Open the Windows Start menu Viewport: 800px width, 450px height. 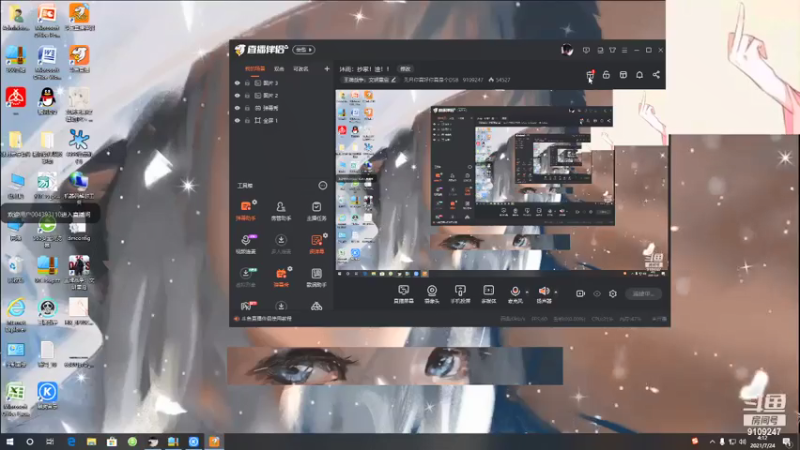click(x=10, y=441)
